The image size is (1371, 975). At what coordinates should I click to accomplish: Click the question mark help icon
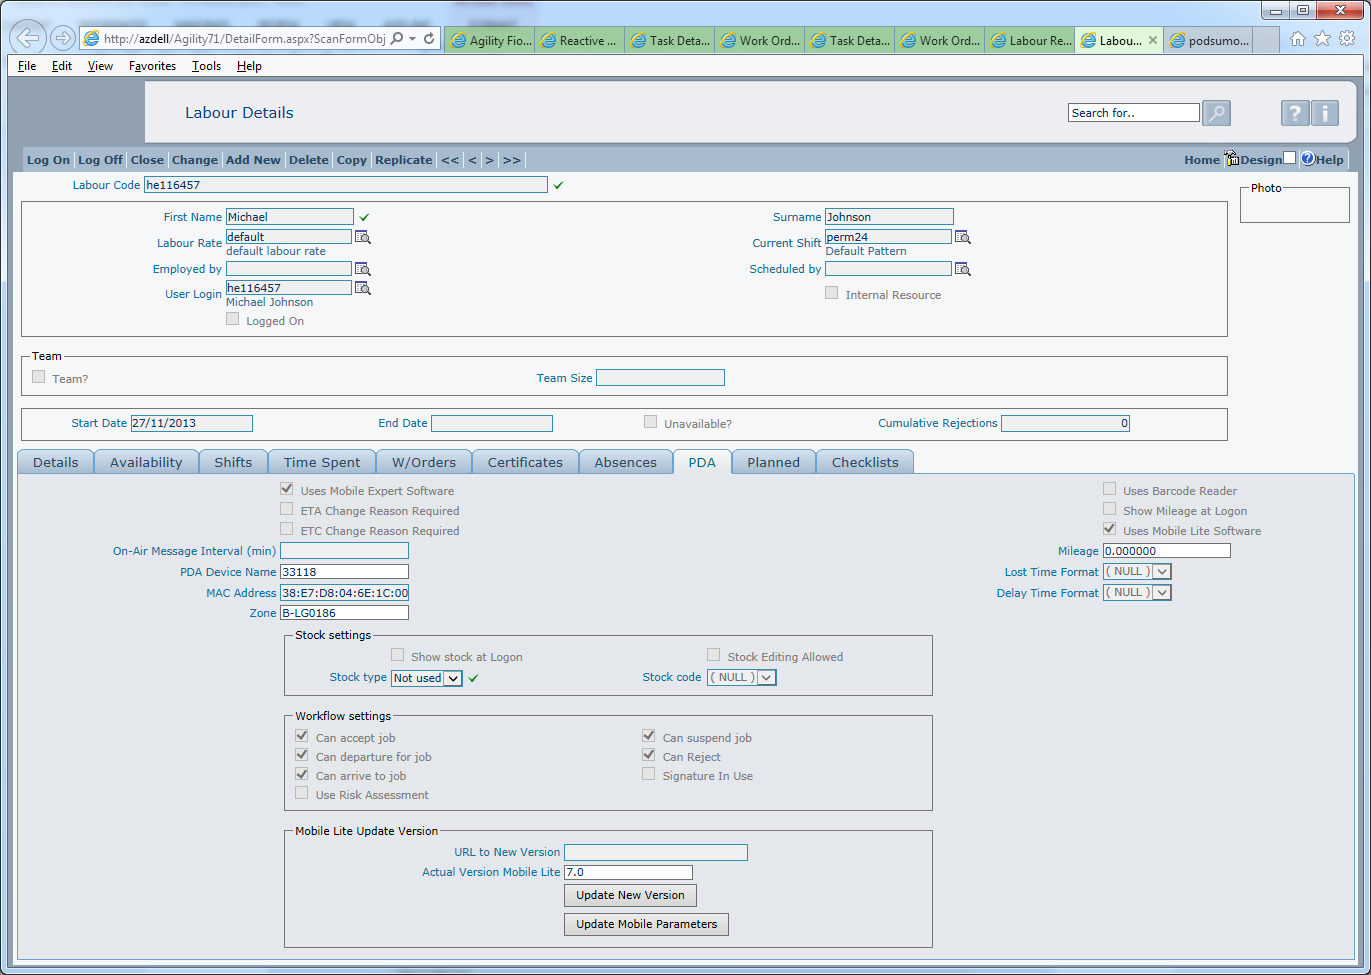coord(1295,113)
